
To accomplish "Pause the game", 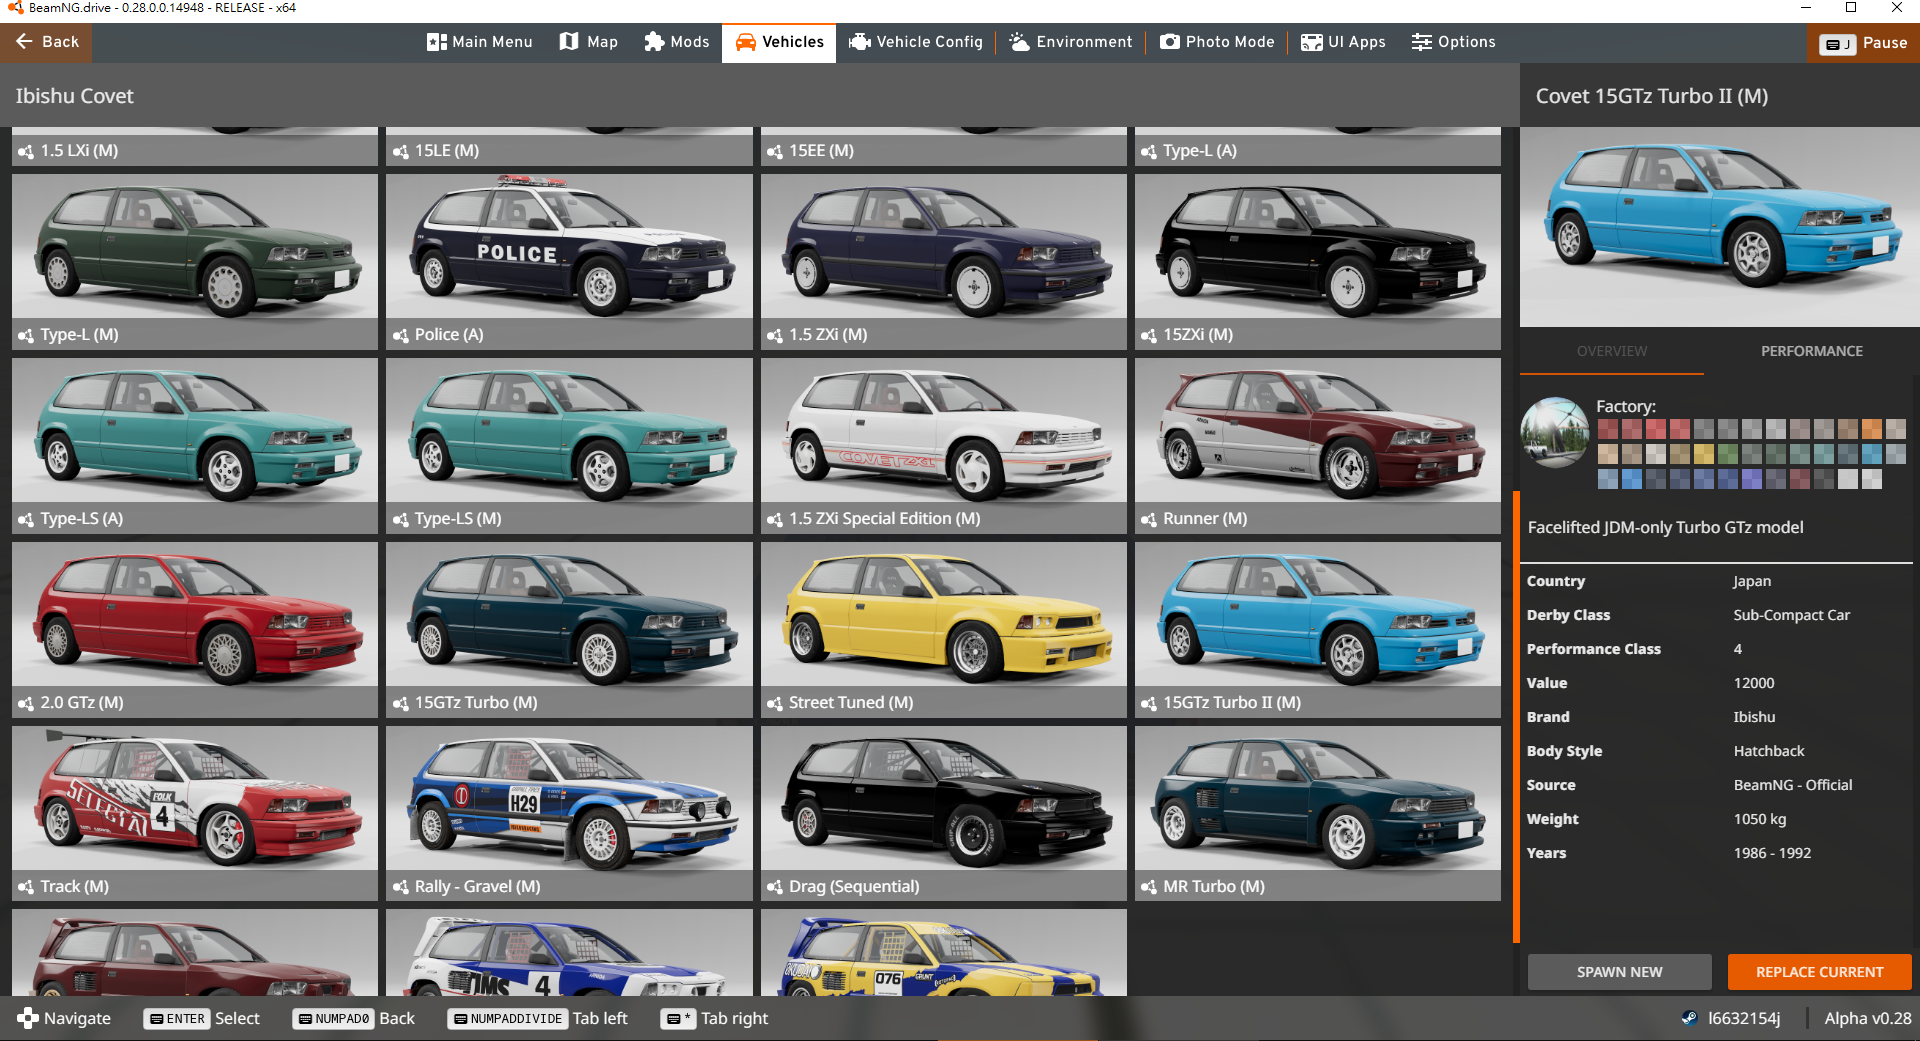I will (1863, 43).
